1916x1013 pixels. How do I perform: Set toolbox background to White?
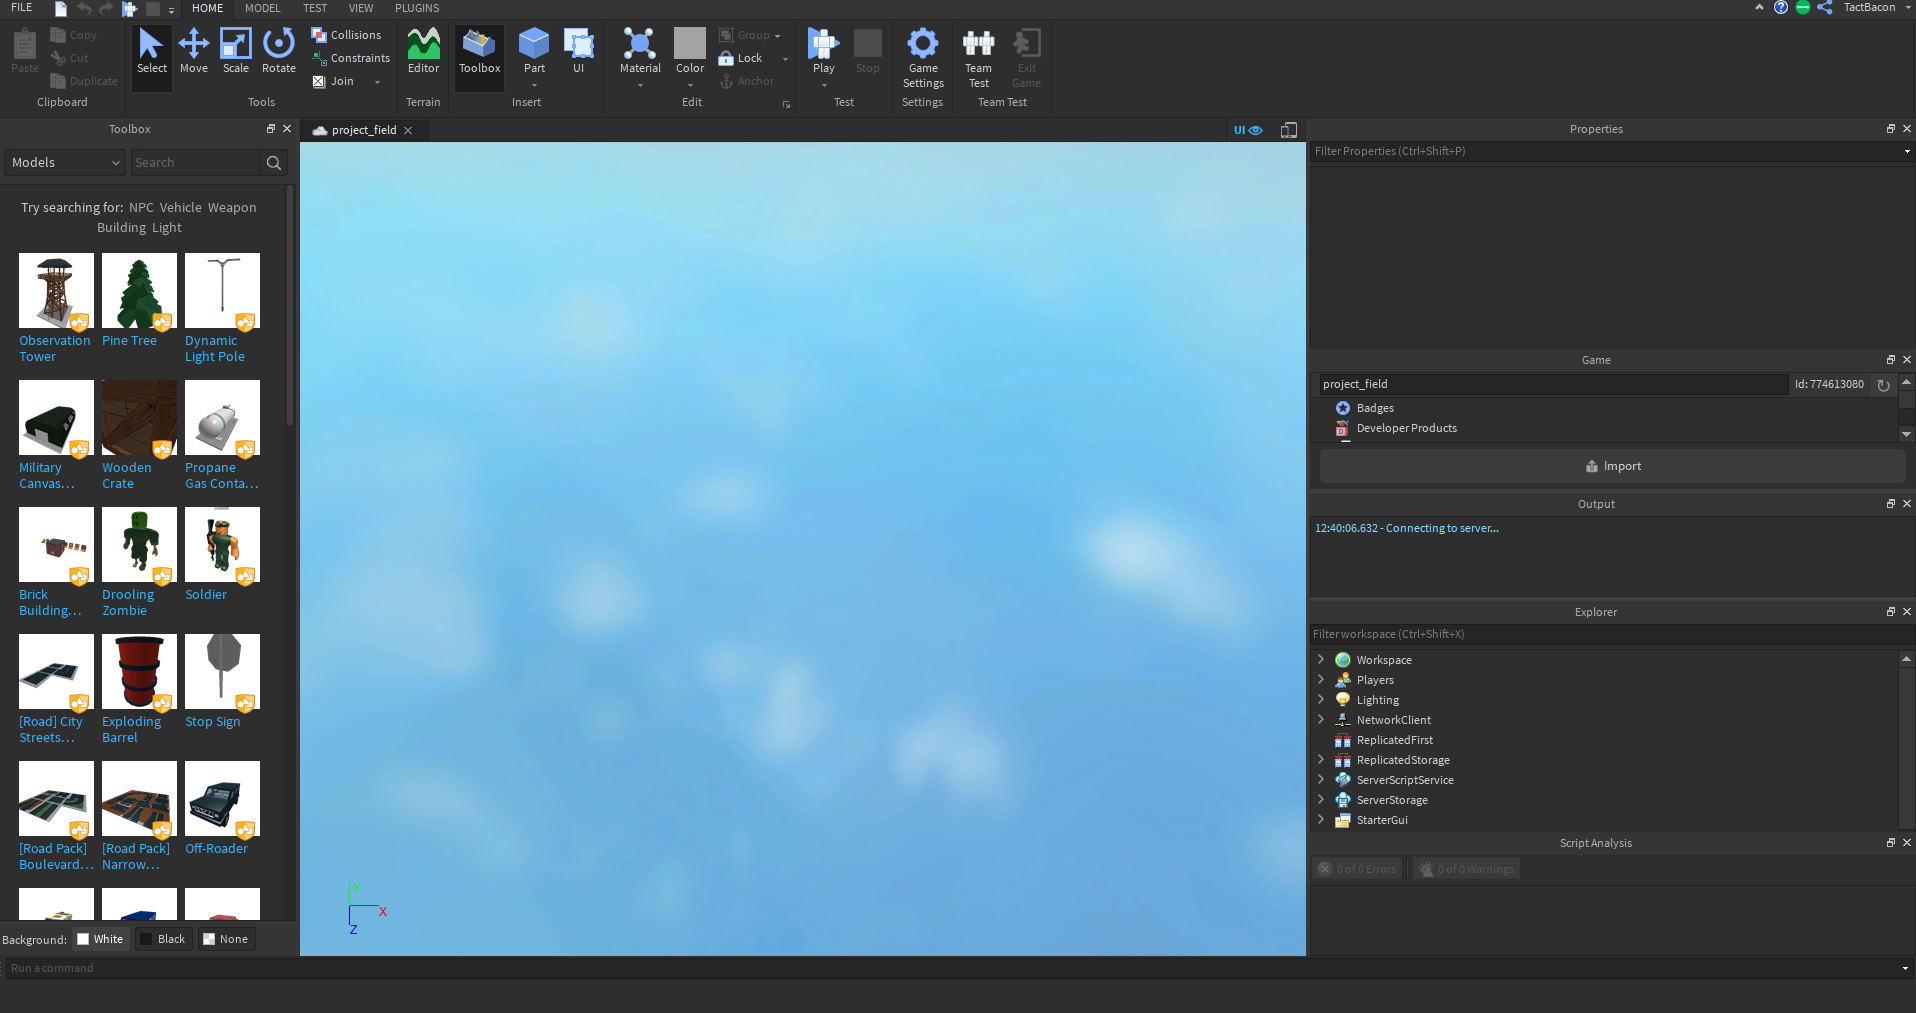pyautogui.click(x=100, y=939)
